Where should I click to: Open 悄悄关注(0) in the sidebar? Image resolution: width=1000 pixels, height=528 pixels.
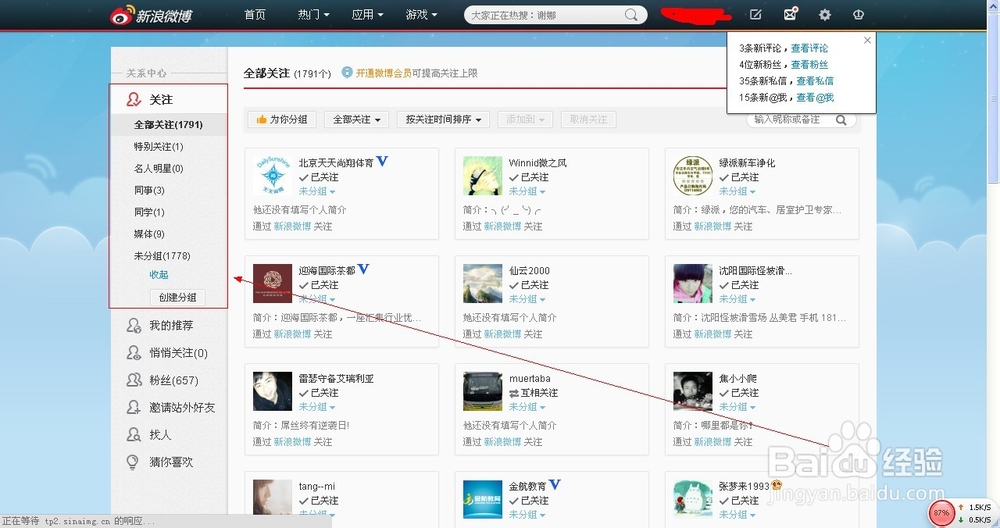tap(178, 353)
